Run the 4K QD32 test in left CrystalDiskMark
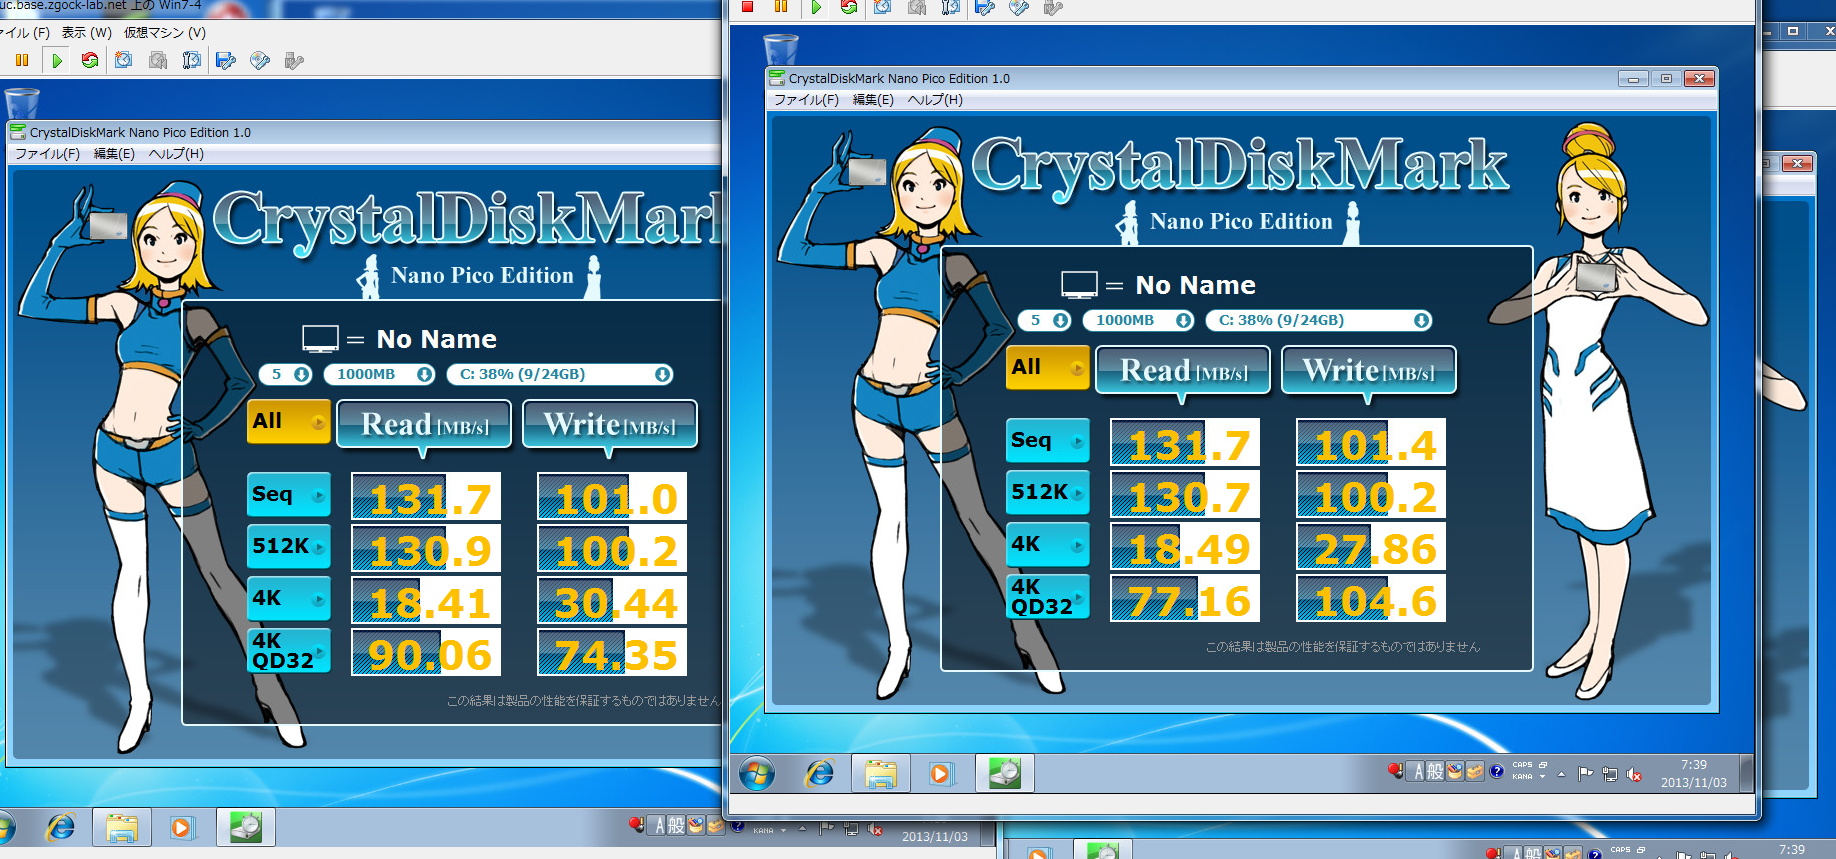The image size is (1836, 859). click(x=289, y=650)
